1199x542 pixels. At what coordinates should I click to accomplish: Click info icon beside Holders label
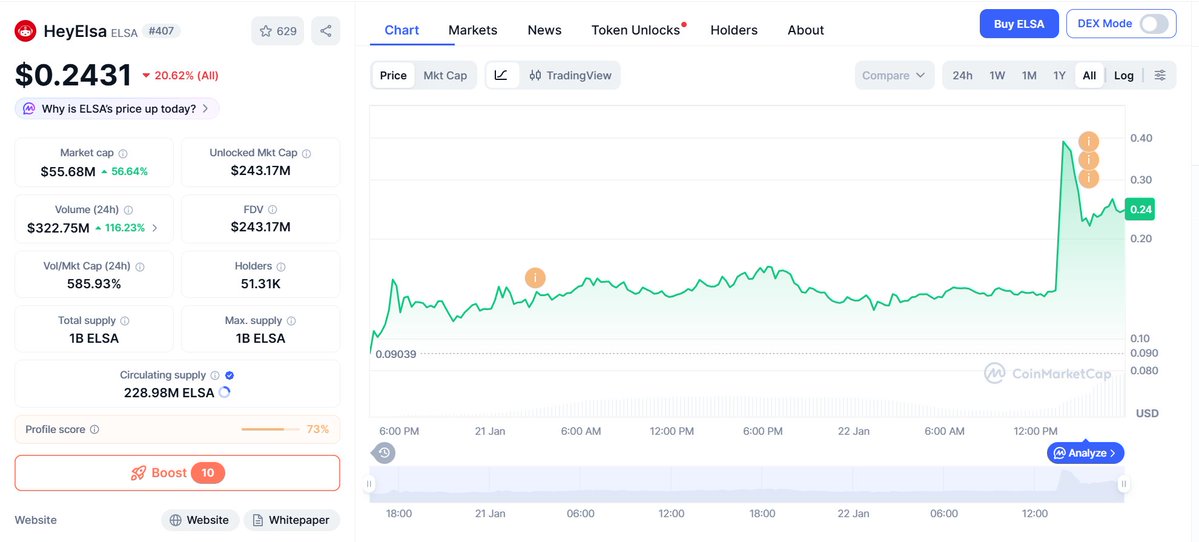click(281, 267)
